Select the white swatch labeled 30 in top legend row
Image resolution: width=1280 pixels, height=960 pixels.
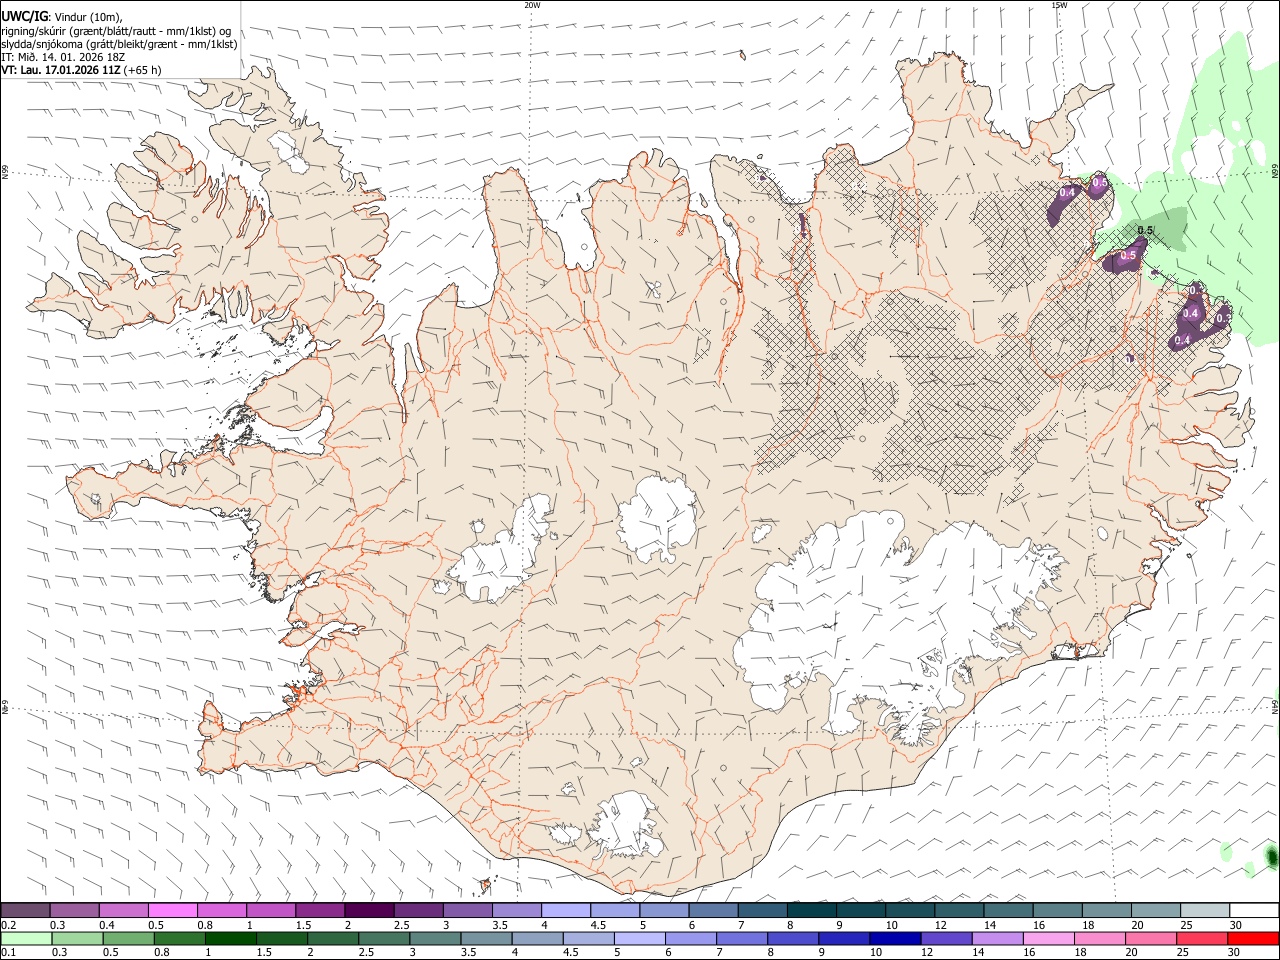click(x=1254, y=911)
